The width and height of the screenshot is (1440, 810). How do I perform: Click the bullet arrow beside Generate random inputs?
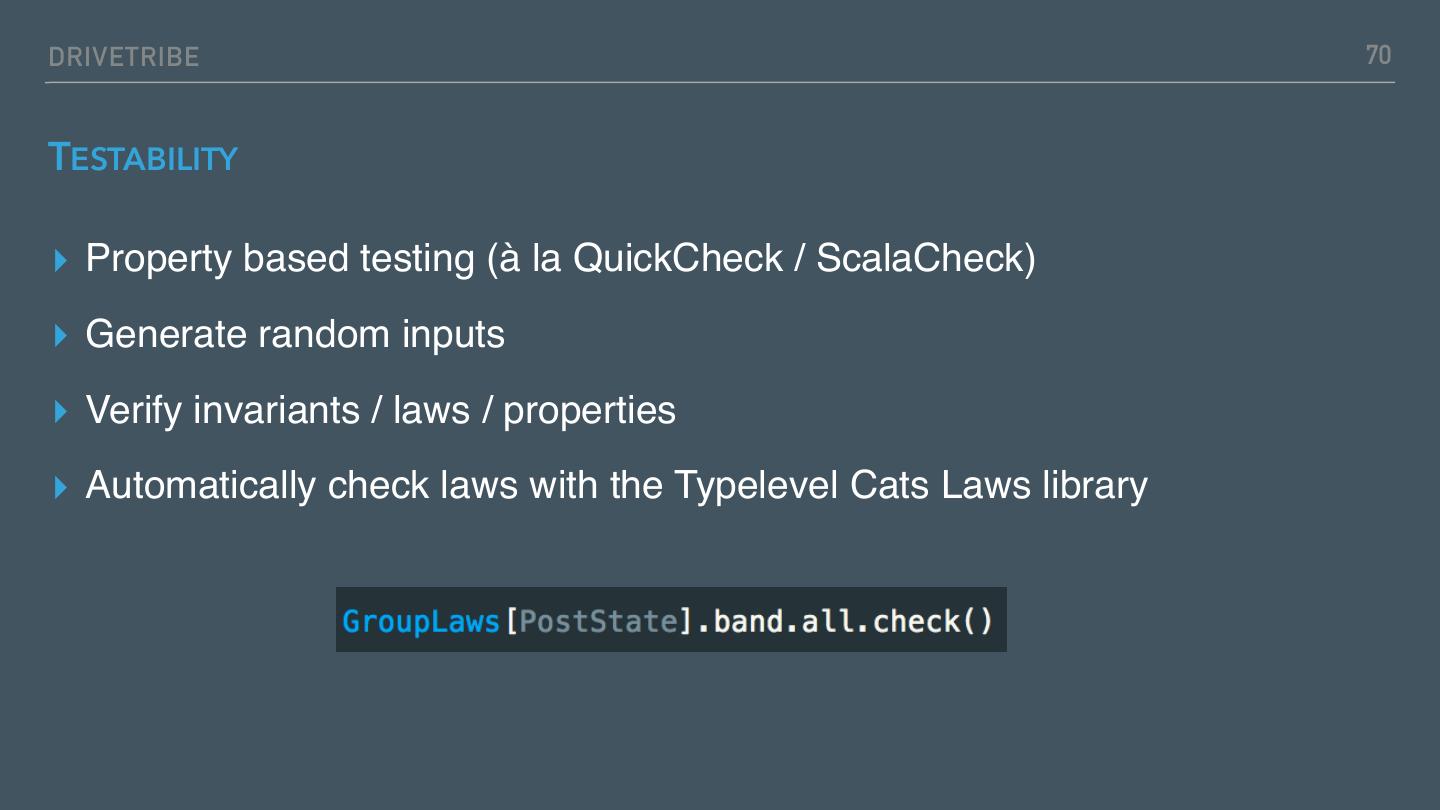coord(62,335)
